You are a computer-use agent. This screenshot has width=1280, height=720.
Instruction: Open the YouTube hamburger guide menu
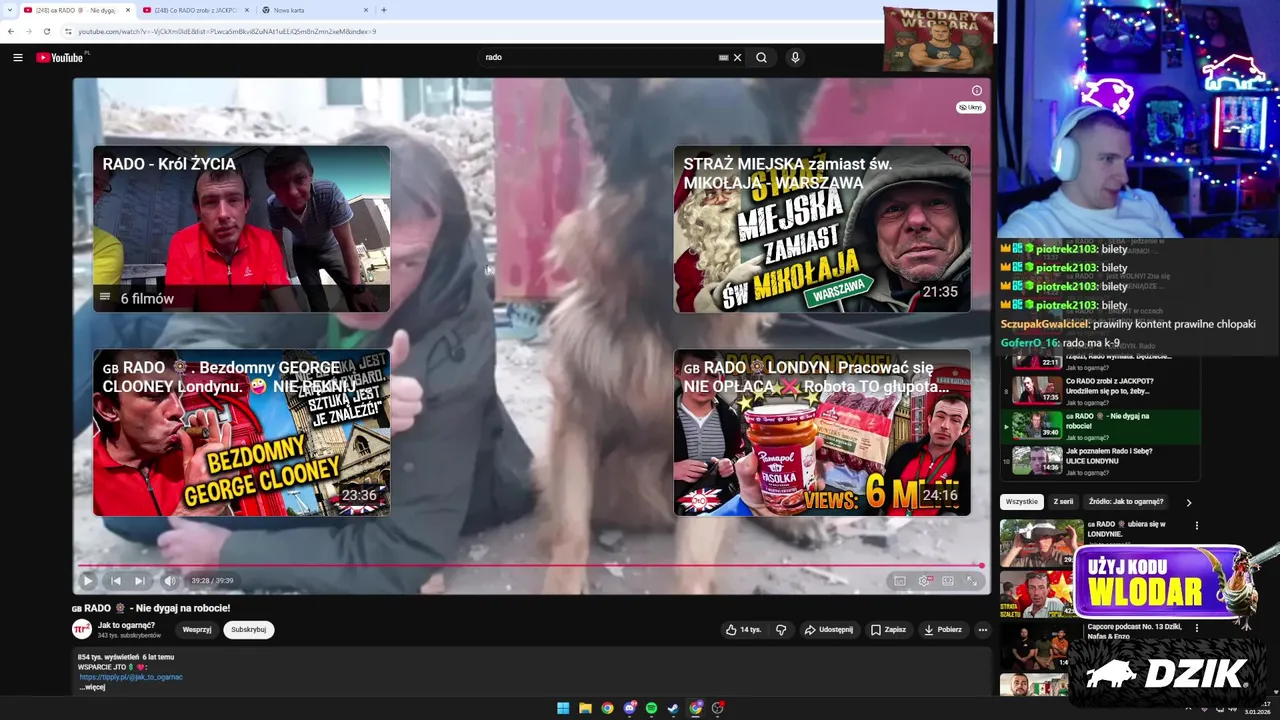pos(17,57)
